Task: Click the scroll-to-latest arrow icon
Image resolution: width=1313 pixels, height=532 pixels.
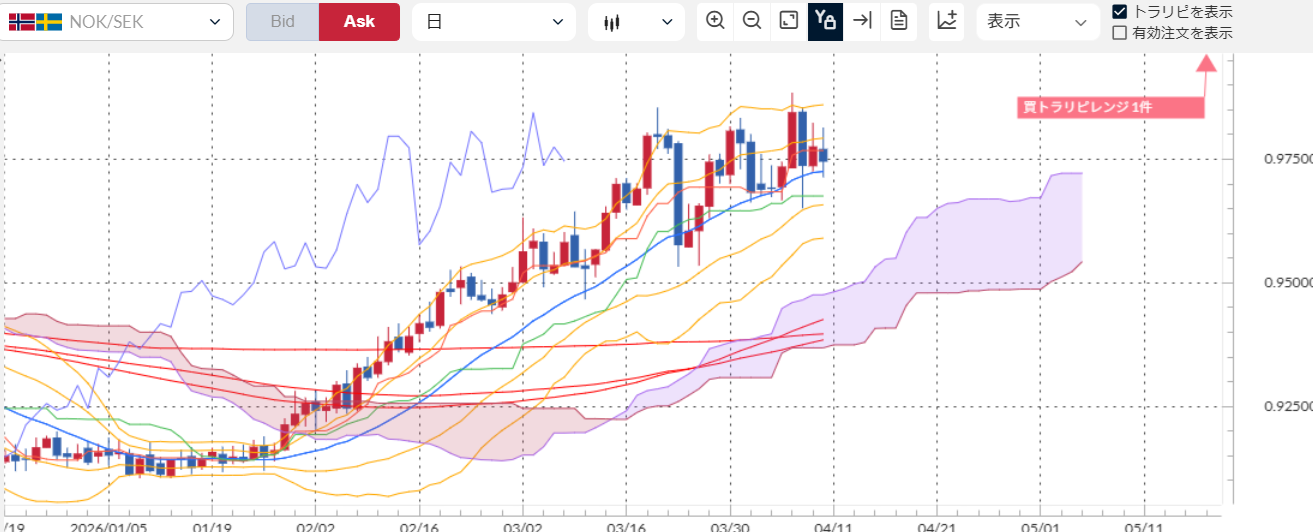Action: click(862, 21)
